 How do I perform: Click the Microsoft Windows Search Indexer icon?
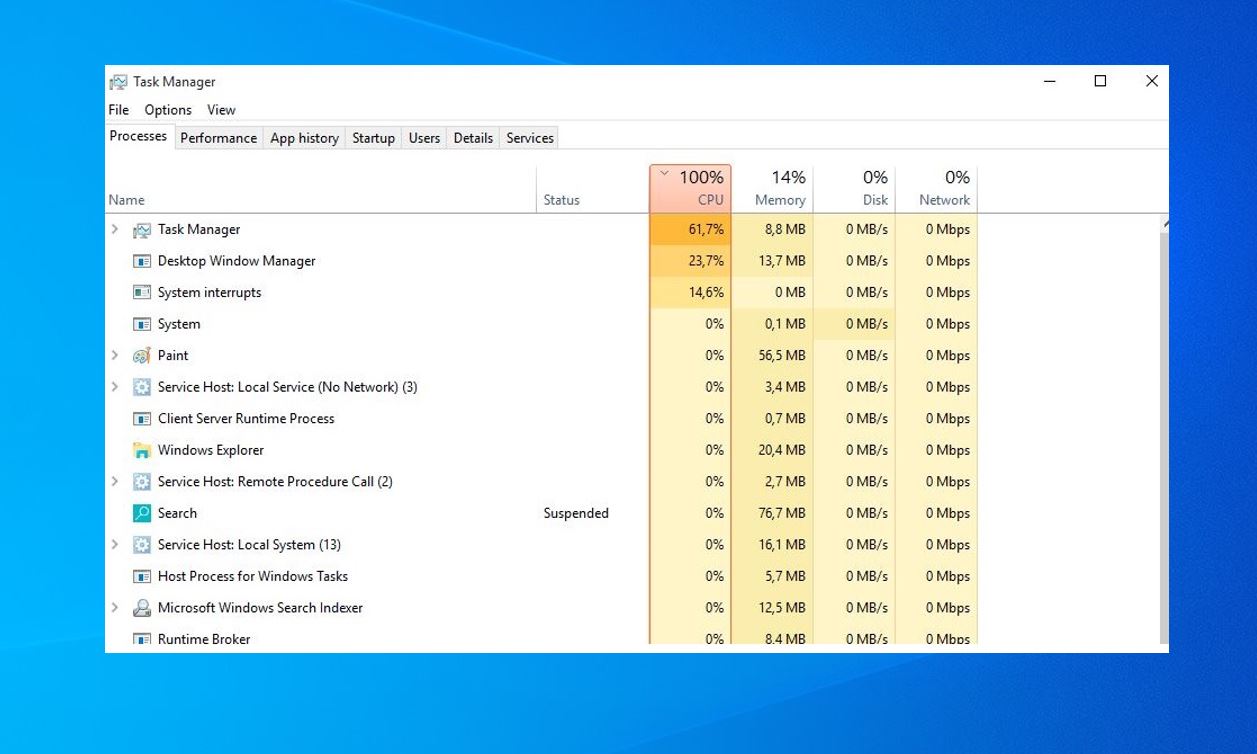[x=141, y=607]
